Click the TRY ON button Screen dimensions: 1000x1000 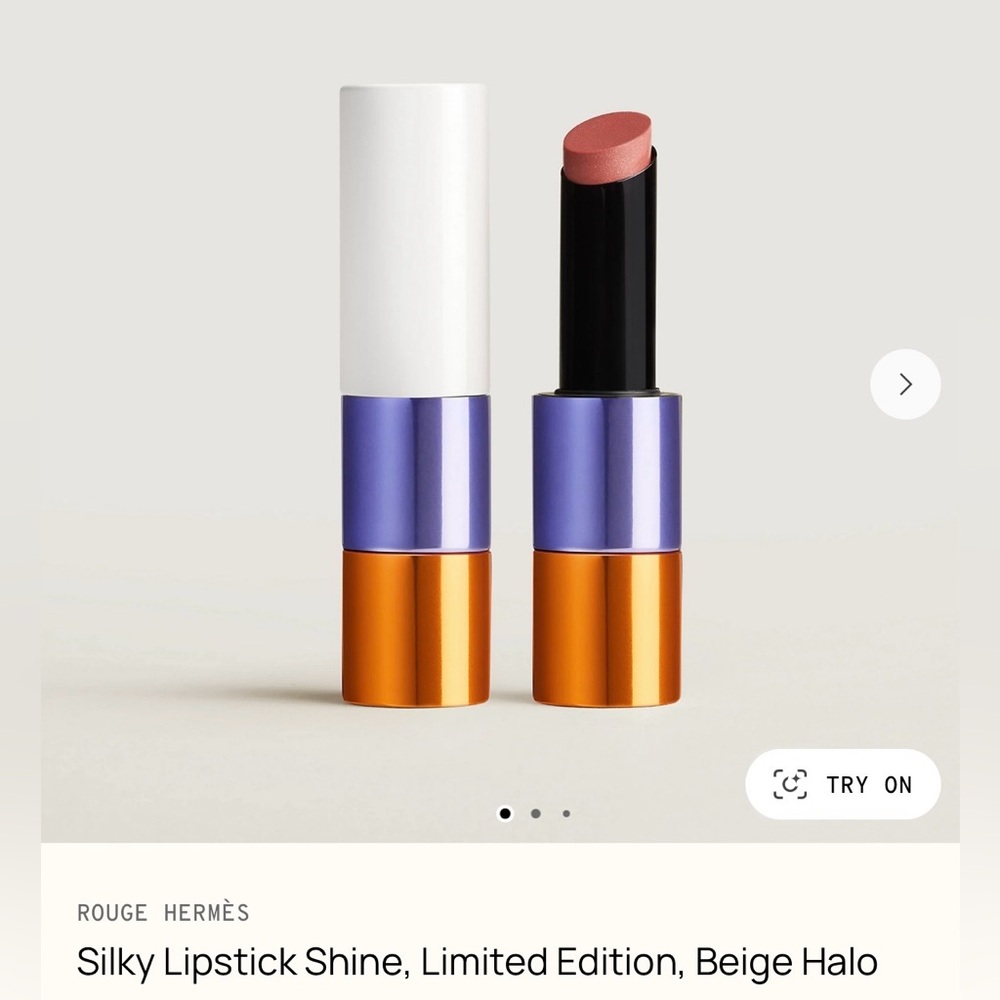pyautogui.click(x=843, y=784)
